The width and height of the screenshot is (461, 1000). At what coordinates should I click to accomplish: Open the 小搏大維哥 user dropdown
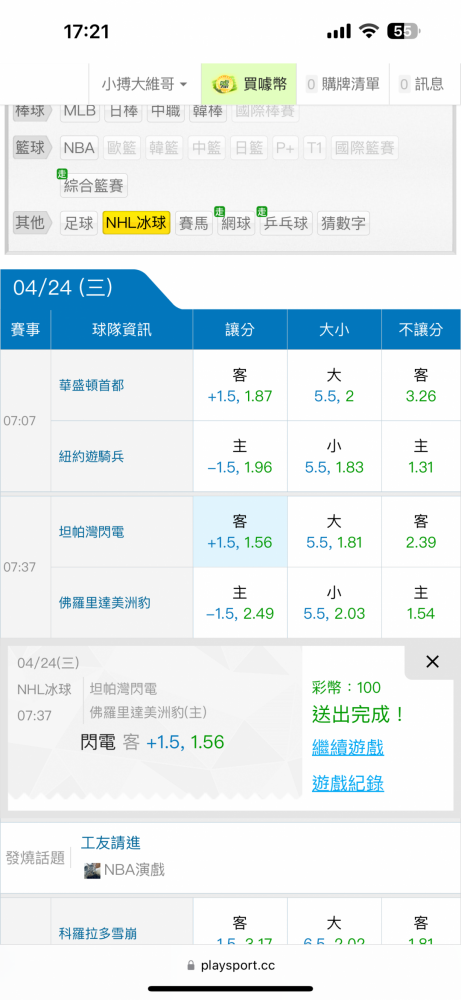coord(144,84)
